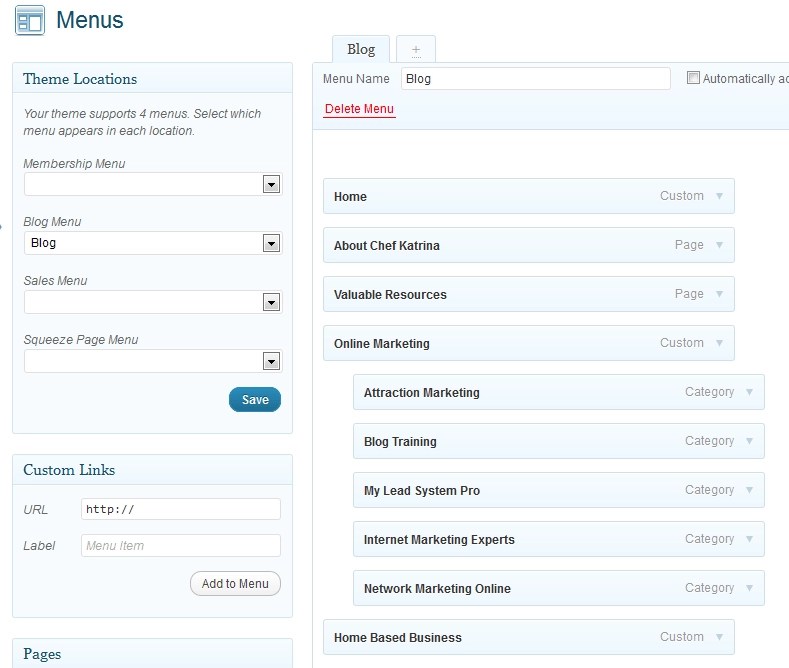The width and height of the screenshot is (789, 668).
Task: Click the Theme Locations panel header
Action: 152,78
